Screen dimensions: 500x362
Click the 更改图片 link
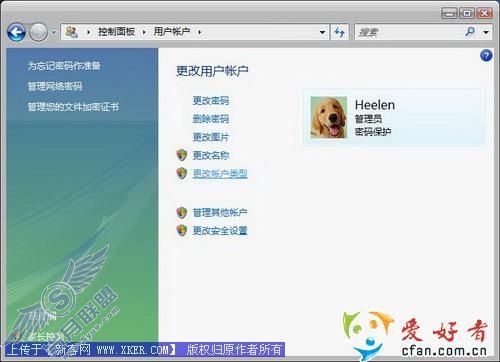tap(211, 137)
